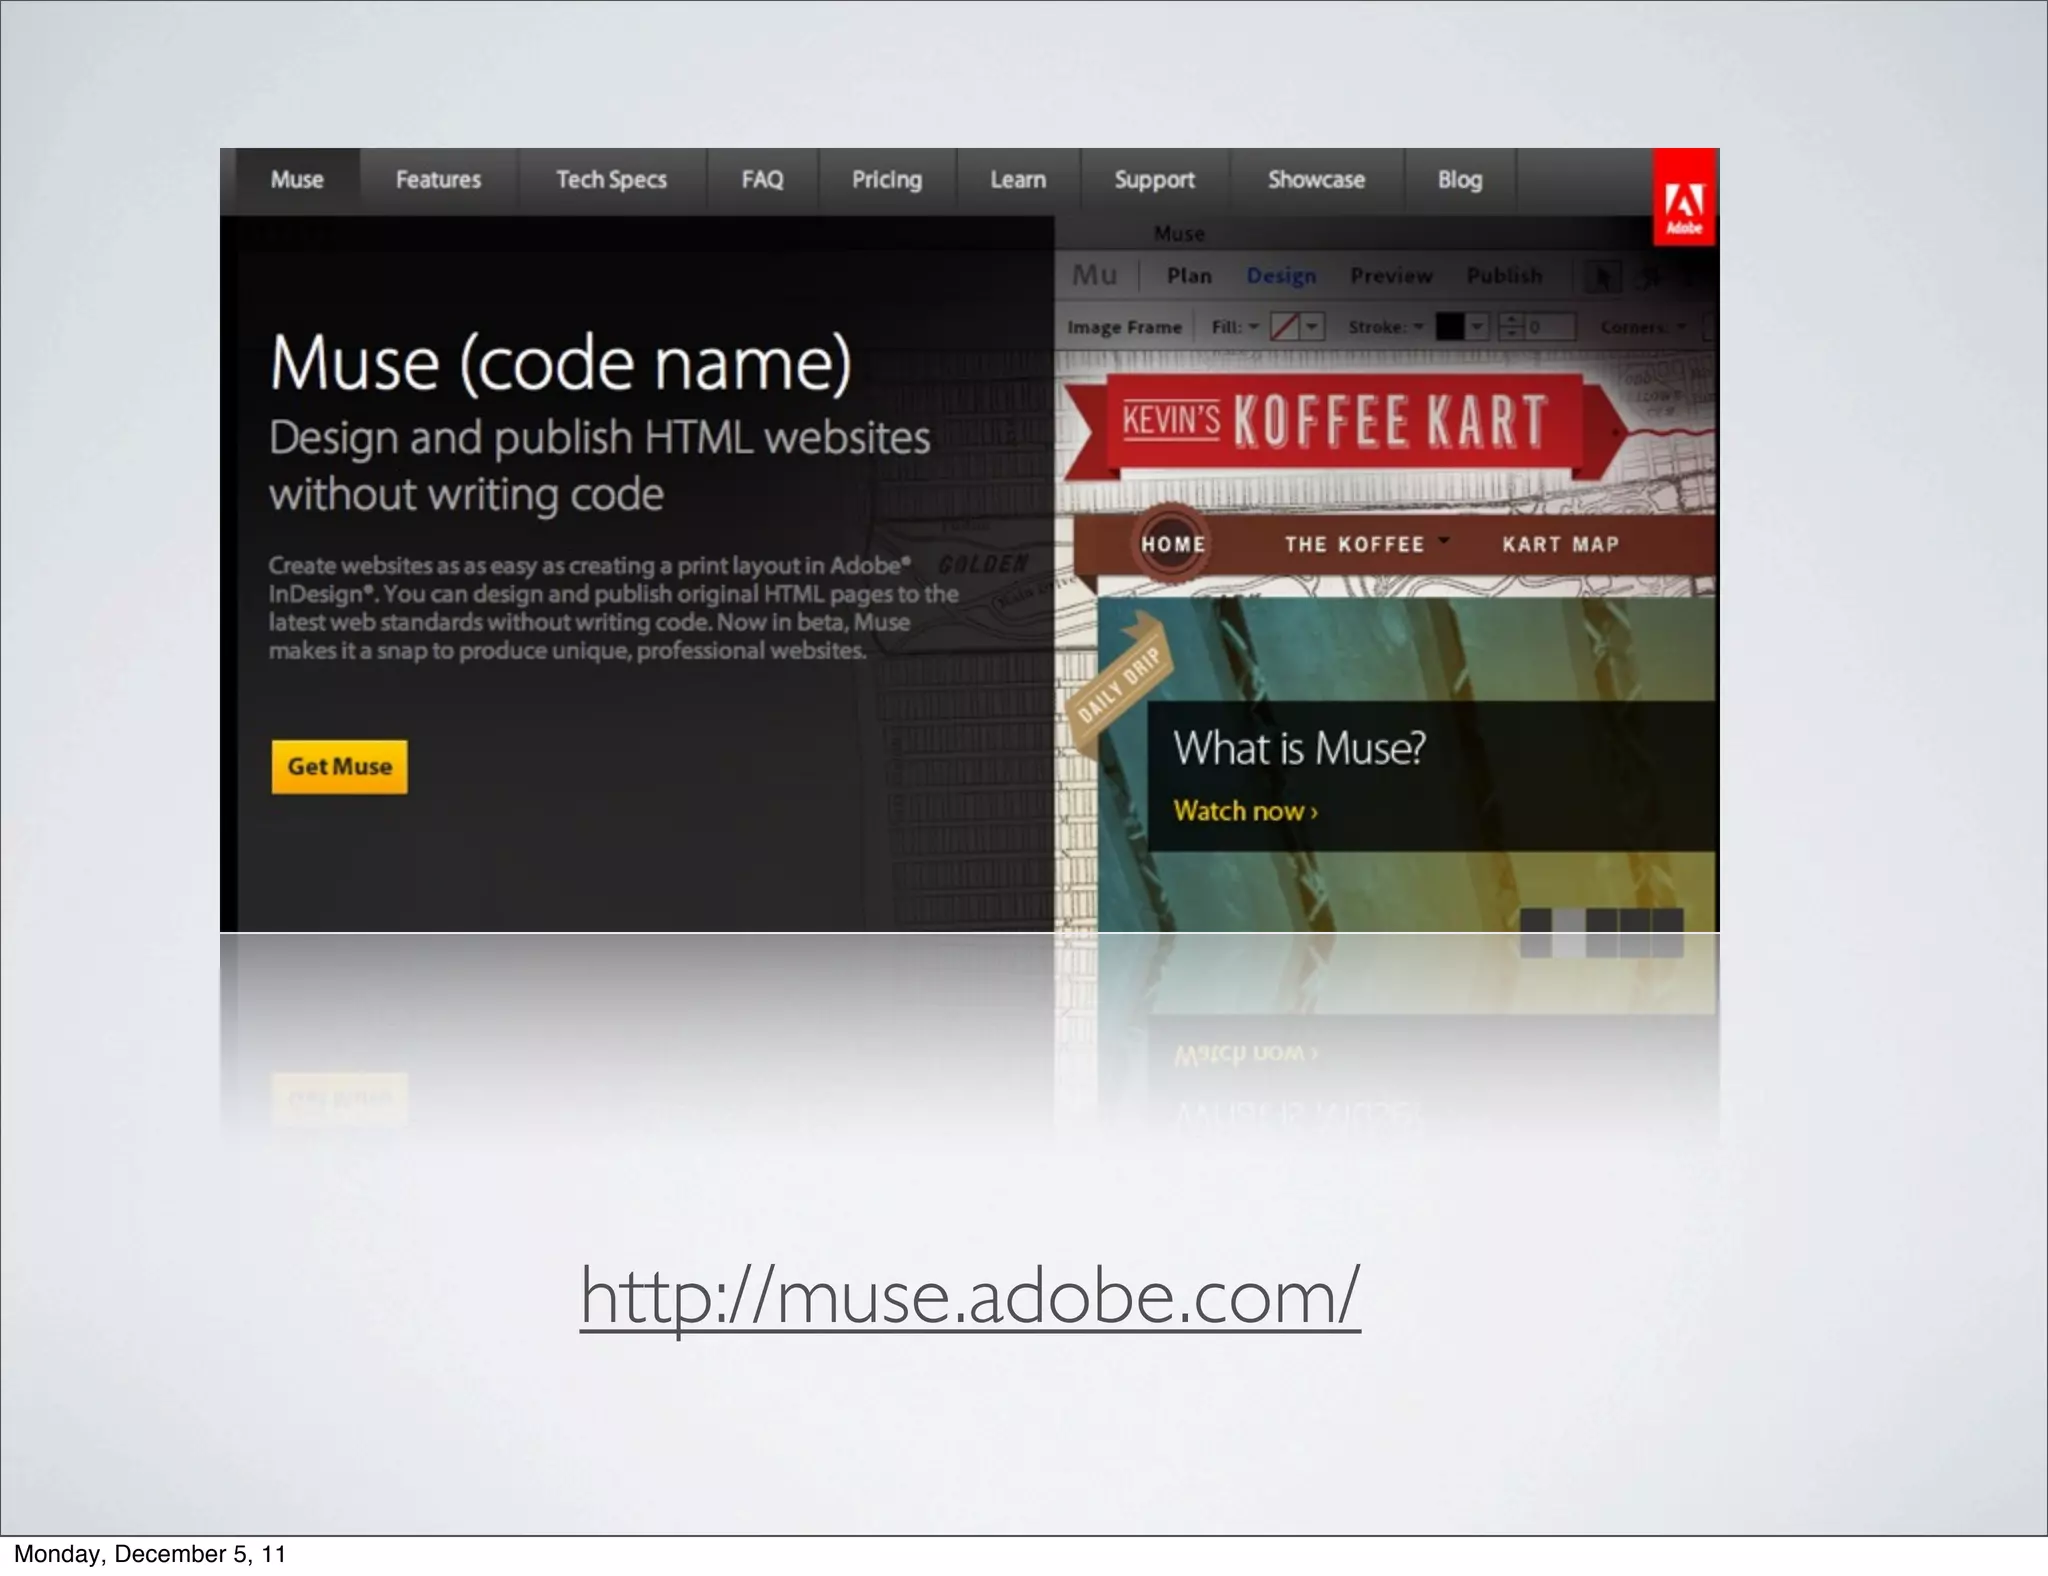
Task: Click the Monday, December 5, 11 date
Action: click(x=150, y=1554)
